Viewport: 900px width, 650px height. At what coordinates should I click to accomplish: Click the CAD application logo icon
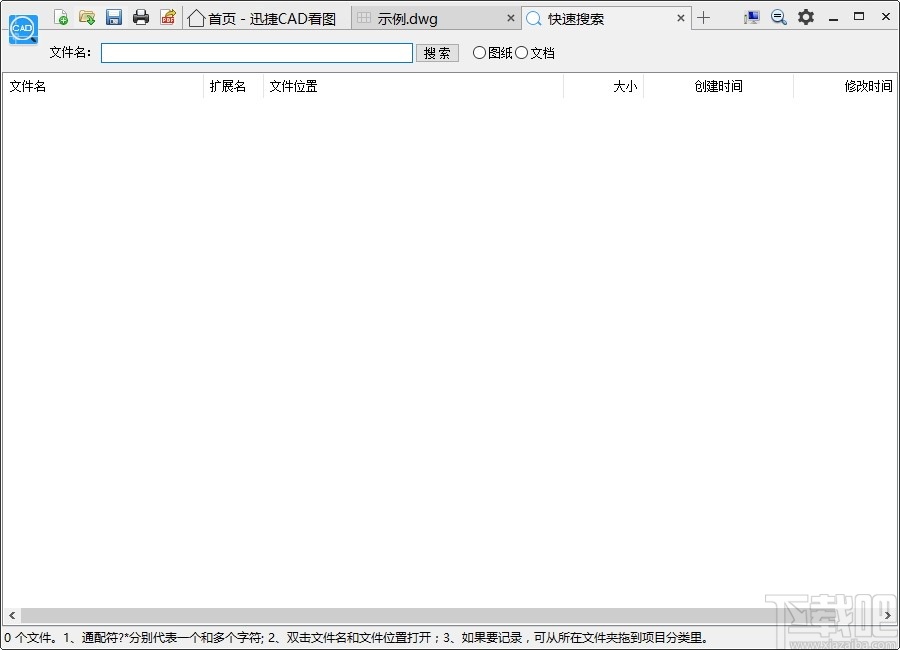coord(23,29)
